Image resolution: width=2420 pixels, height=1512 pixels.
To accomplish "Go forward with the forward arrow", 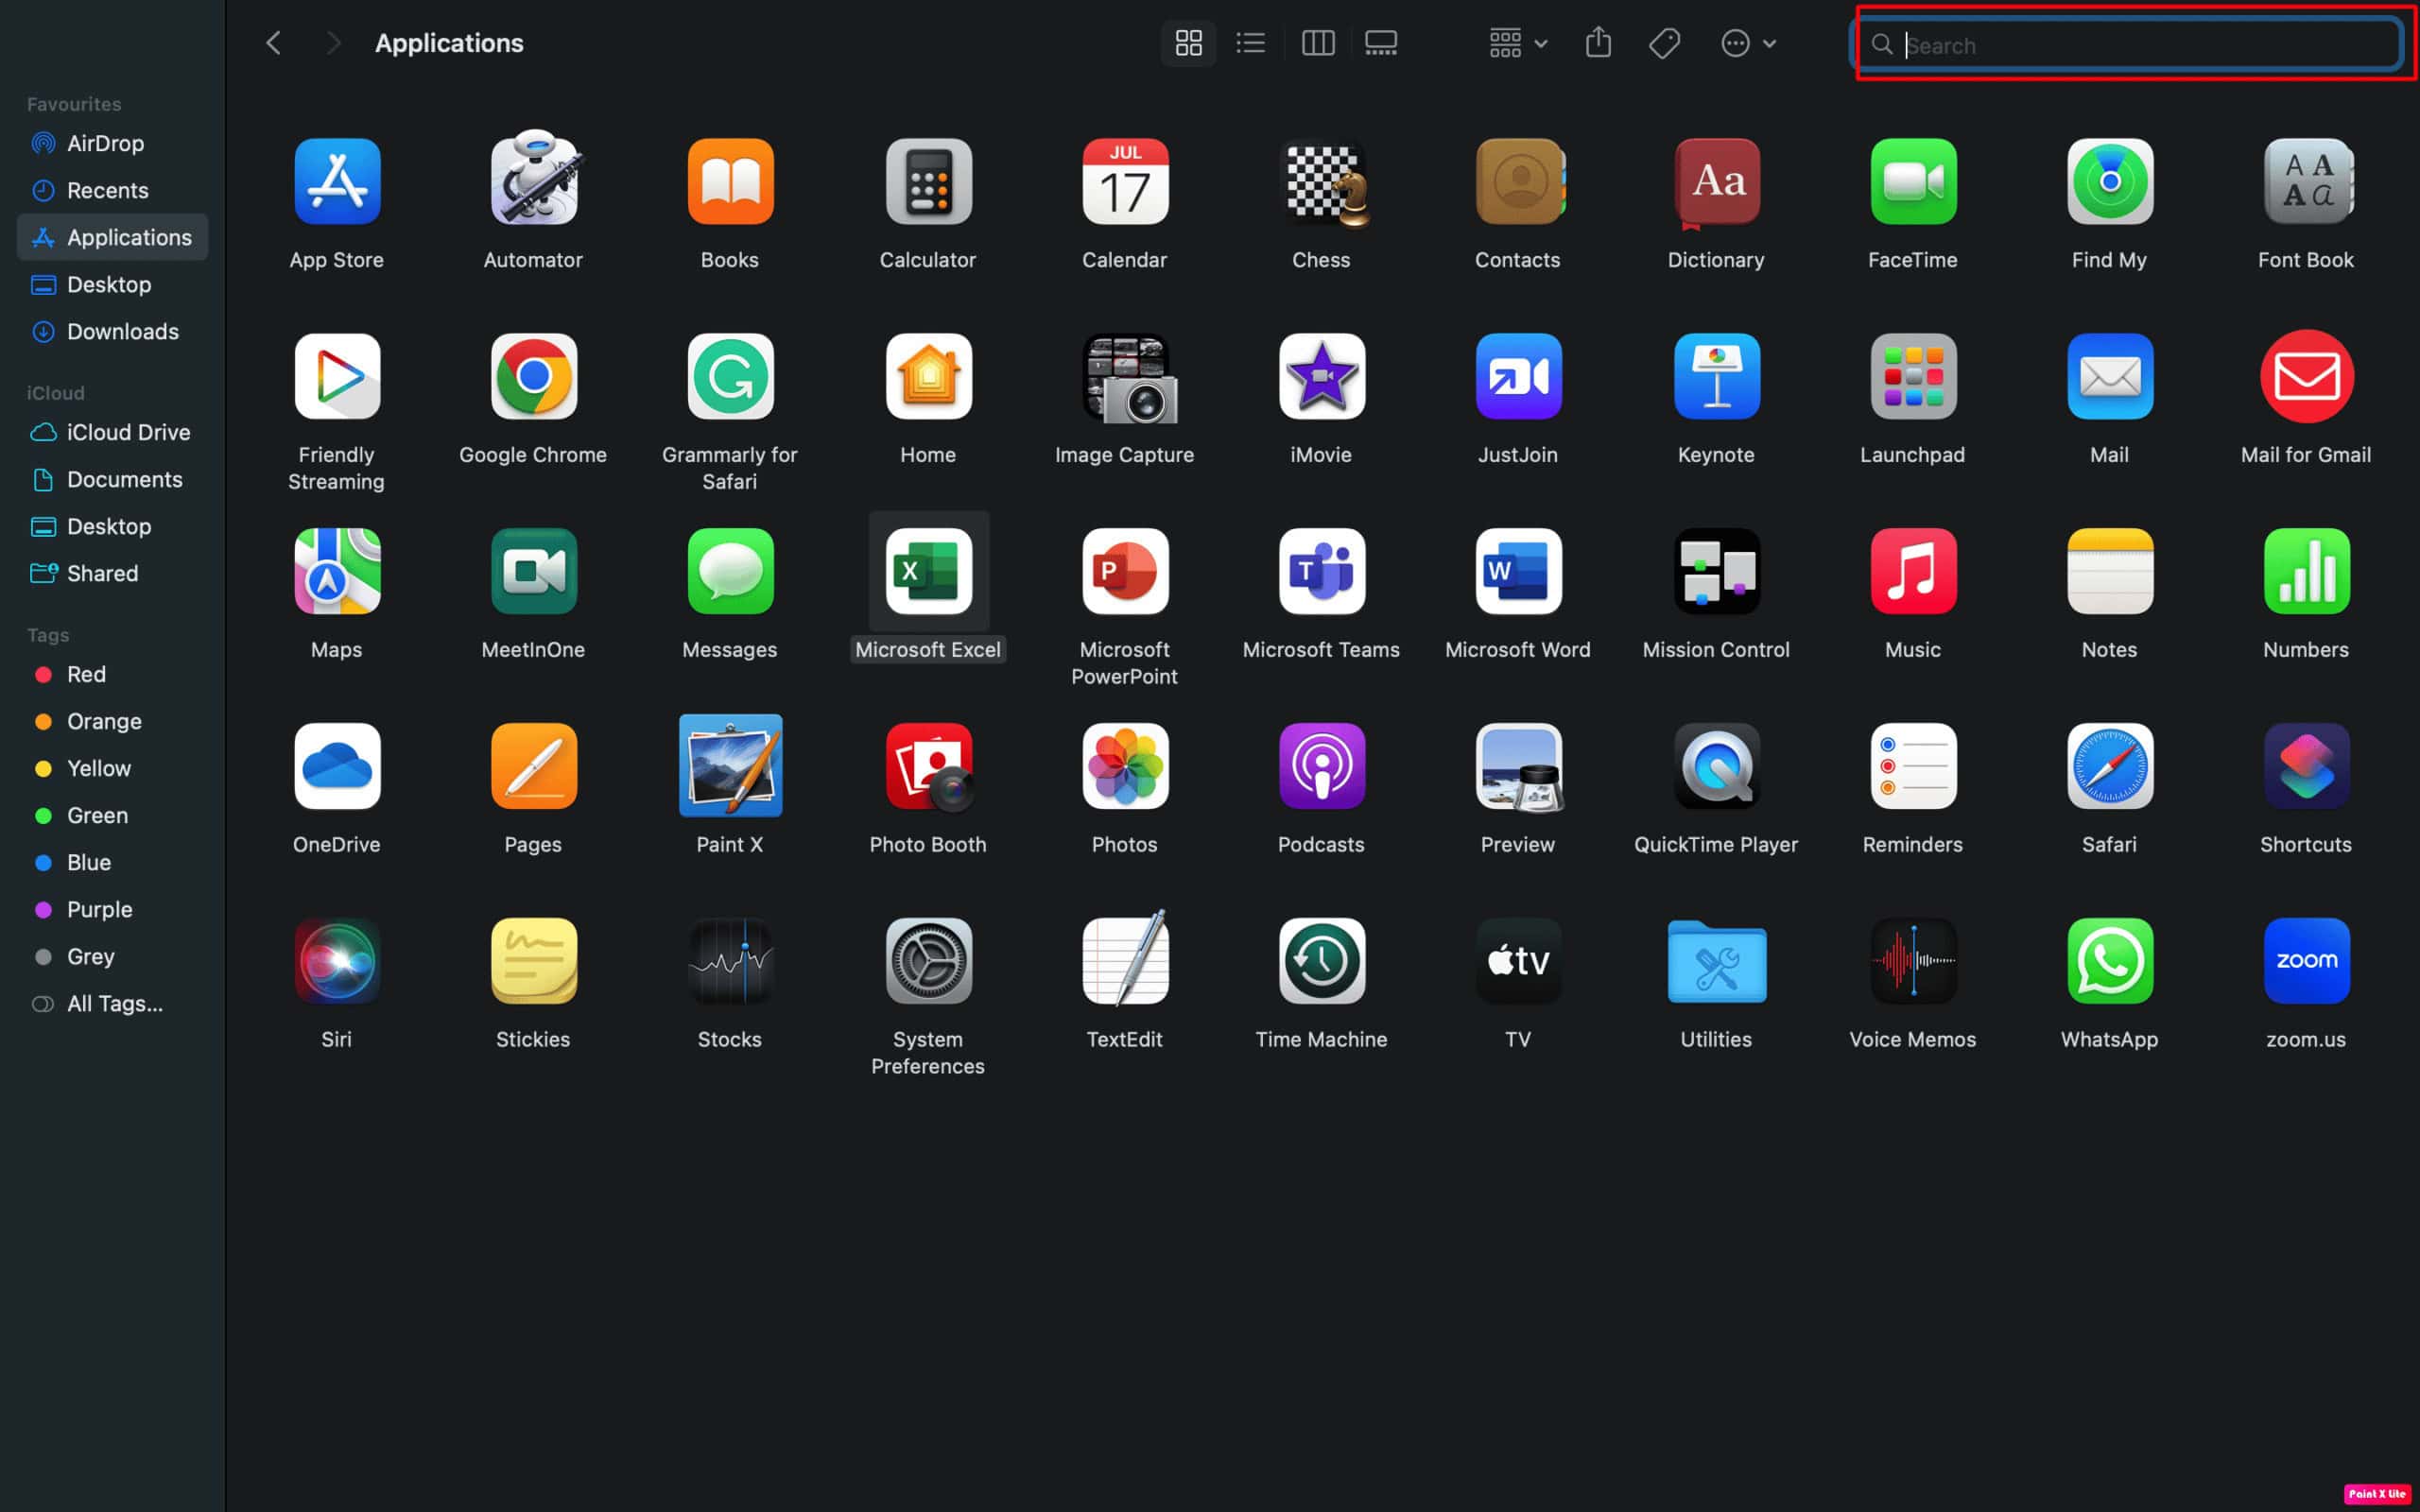I will [x=333, y=43].
